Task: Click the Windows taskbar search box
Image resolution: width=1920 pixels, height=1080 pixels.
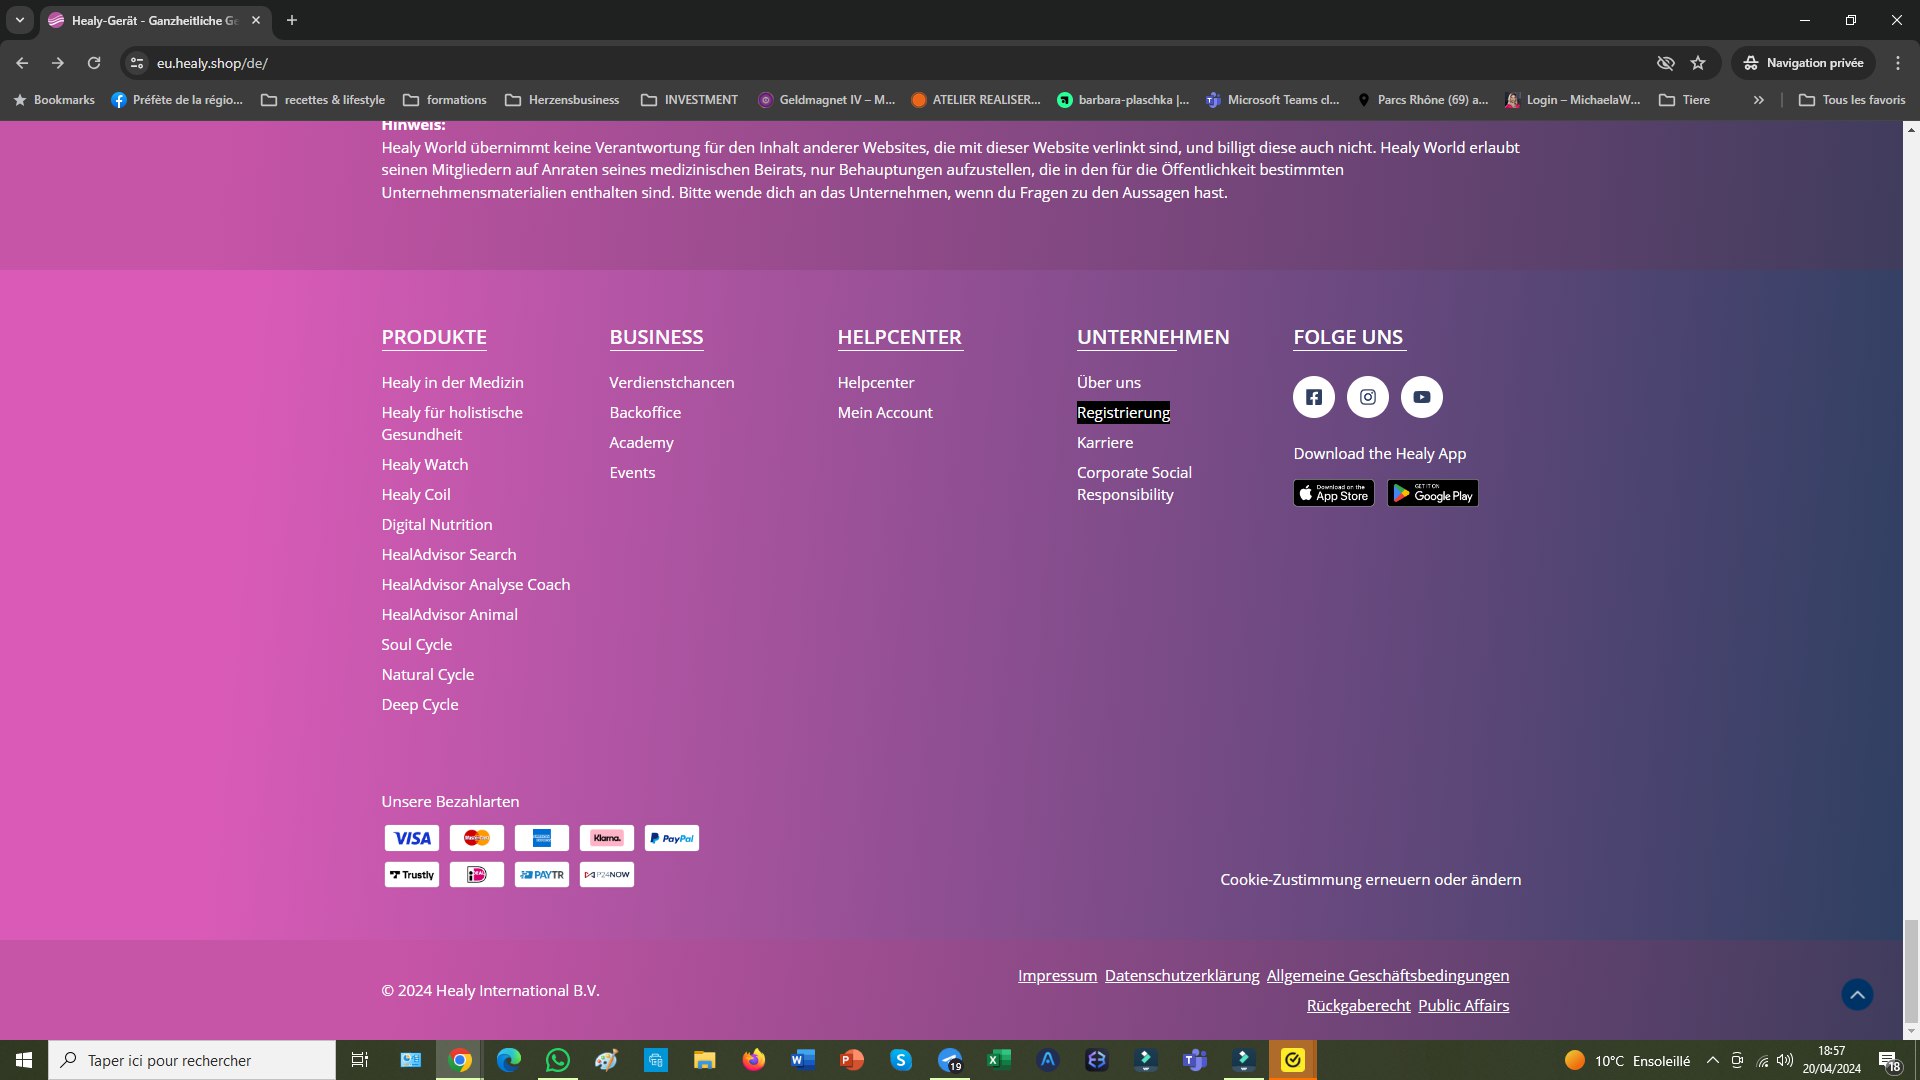Action: pyautogui.click(x=192, y=1060)
